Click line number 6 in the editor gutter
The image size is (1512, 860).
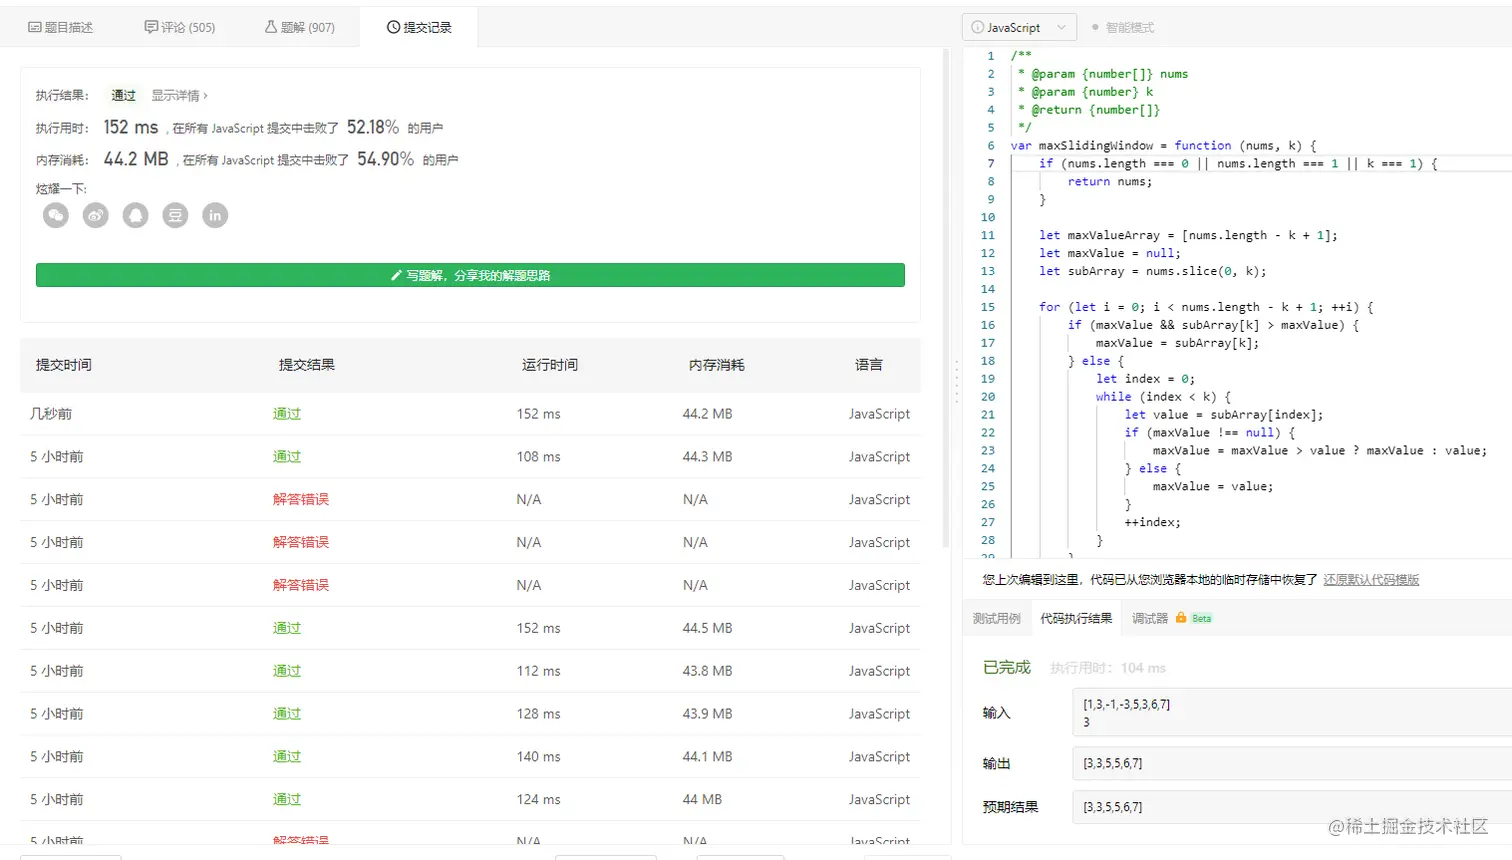click(x=991, y=146)
